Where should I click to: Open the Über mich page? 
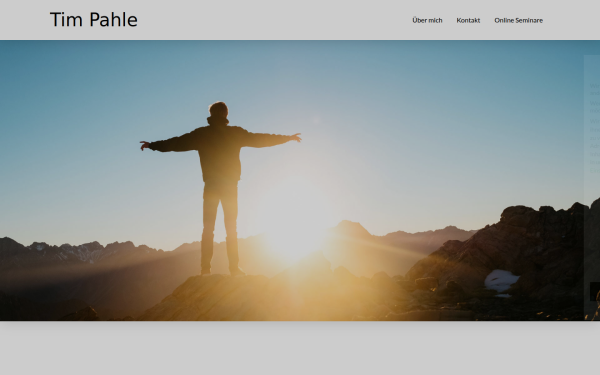427,20
